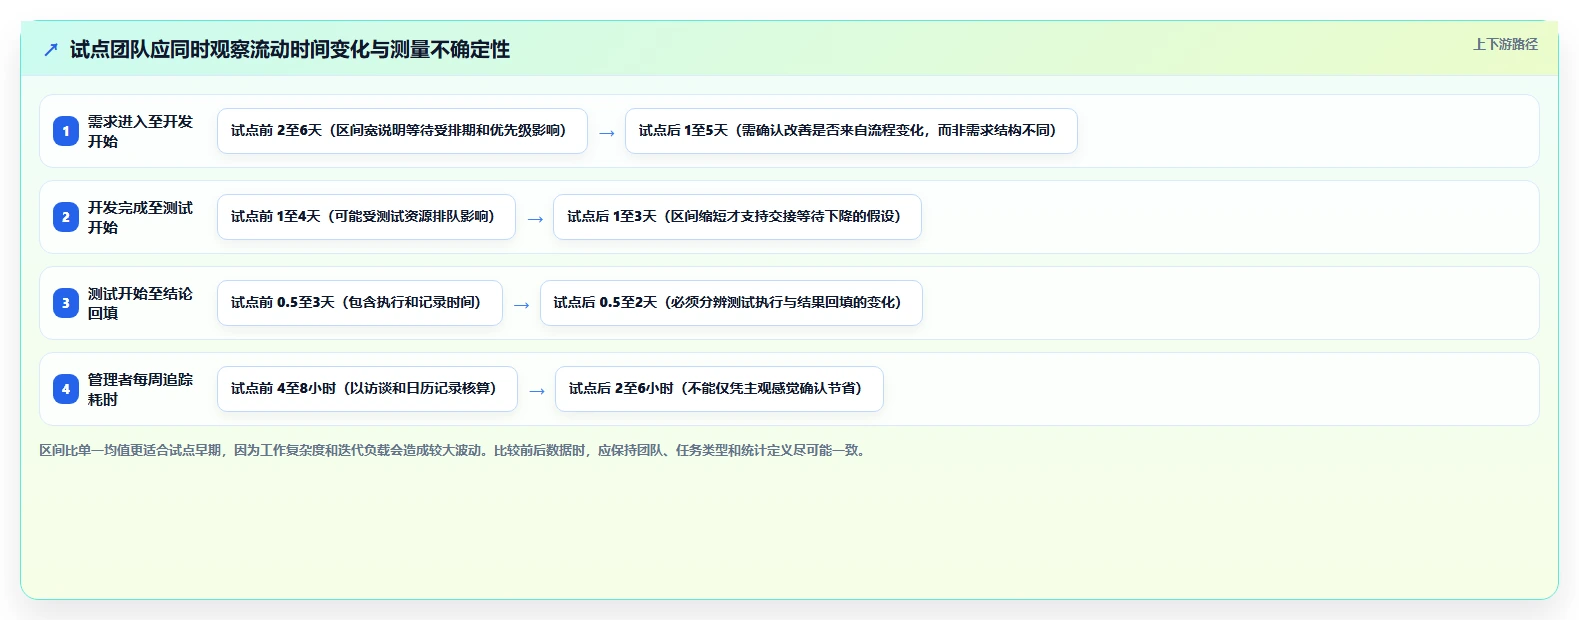
Task: Select the step 1 number badge
Action: (66, 131)
